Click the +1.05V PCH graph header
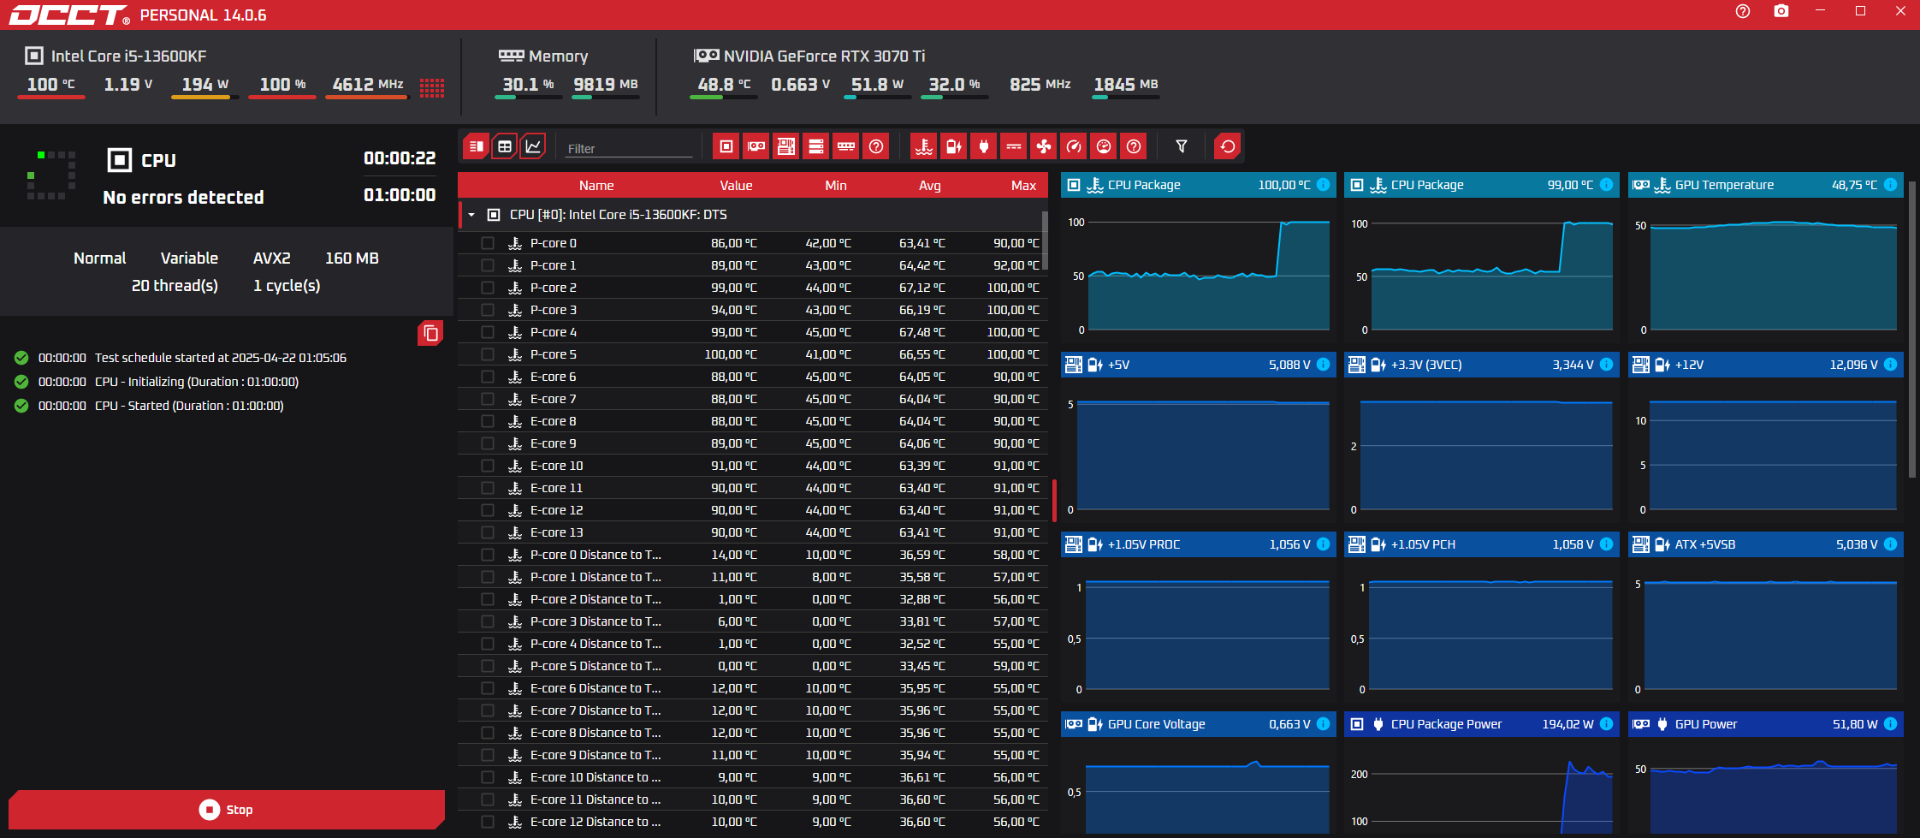 pos(1482,545)
